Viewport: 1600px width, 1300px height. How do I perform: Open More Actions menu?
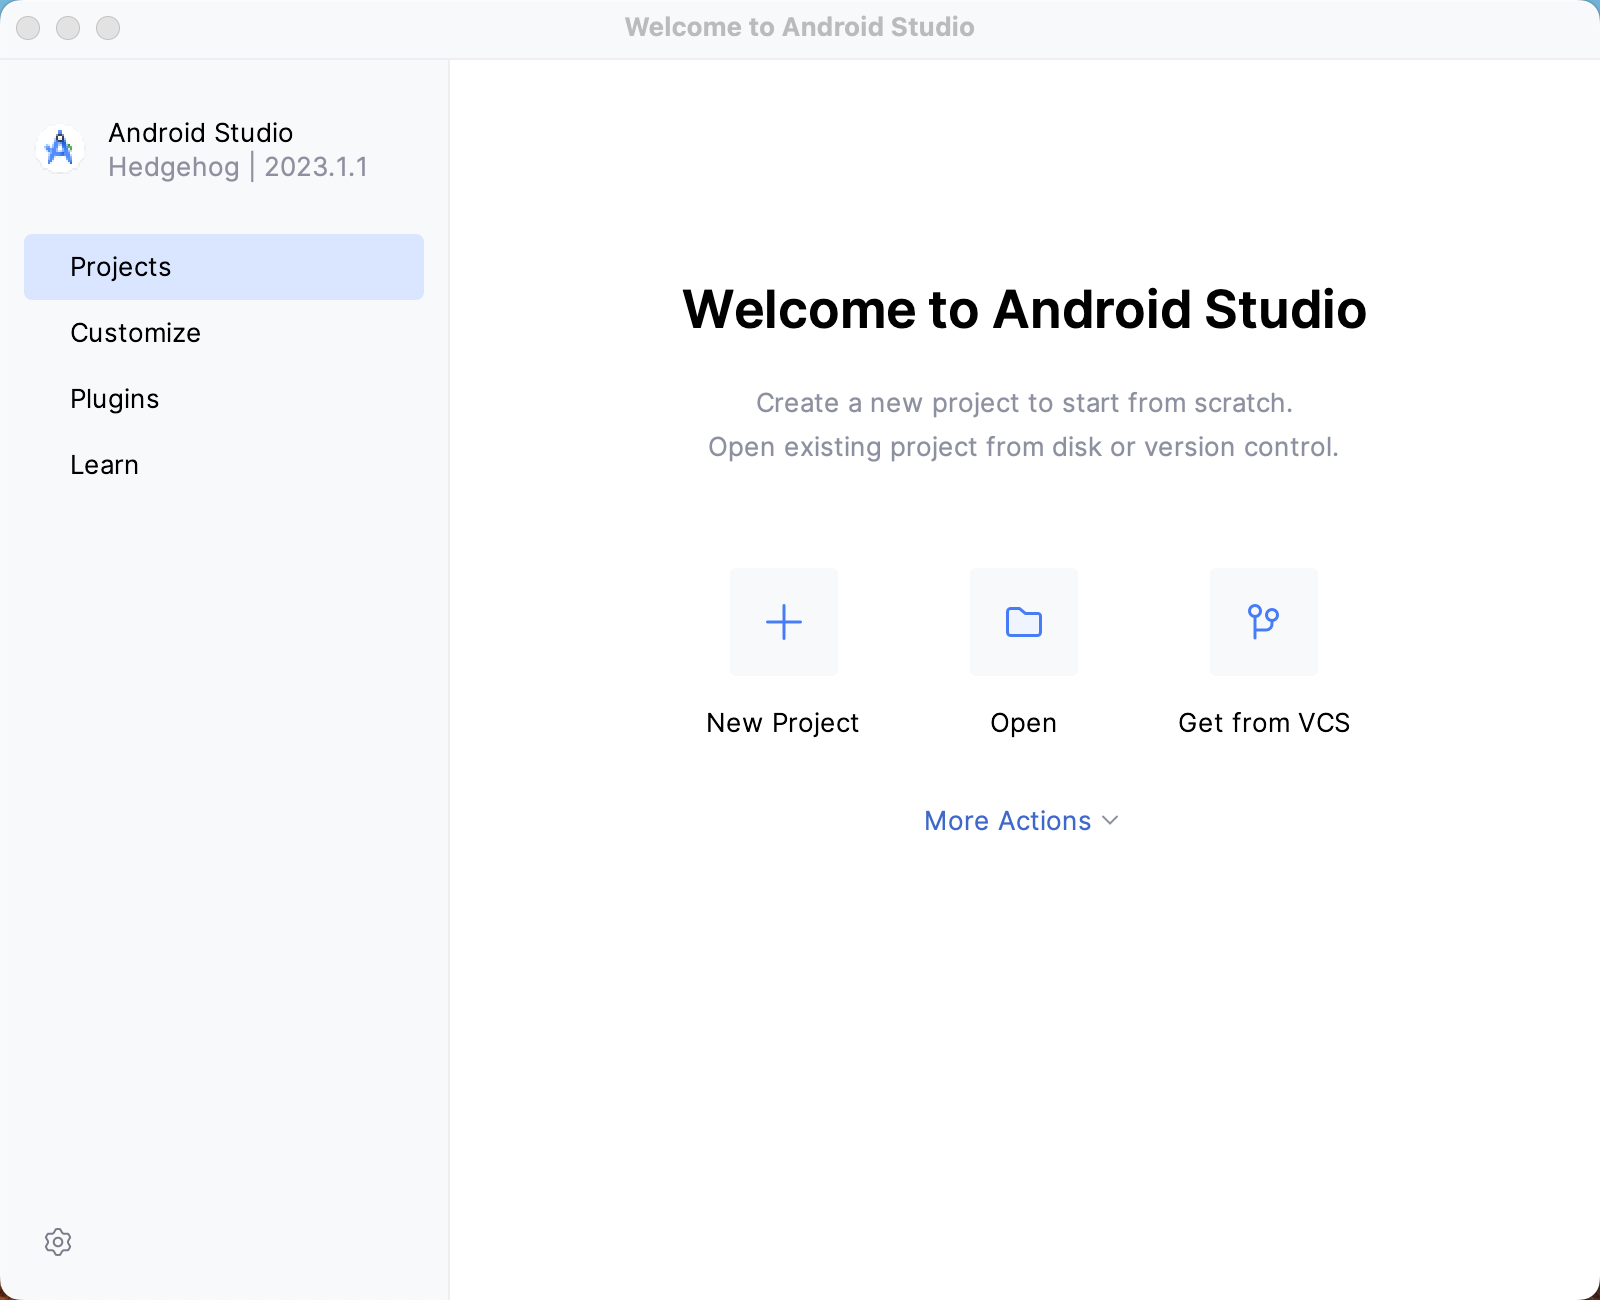pos(1007,820)
